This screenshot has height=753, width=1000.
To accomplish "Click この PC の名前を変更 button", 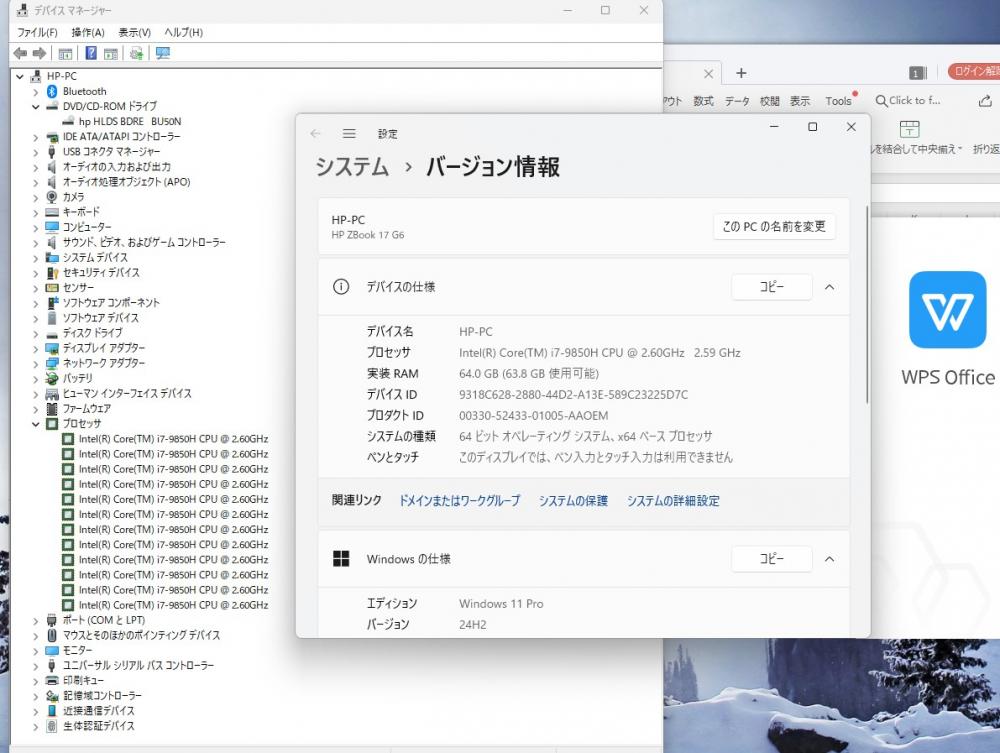I will (x=774, y=226).
